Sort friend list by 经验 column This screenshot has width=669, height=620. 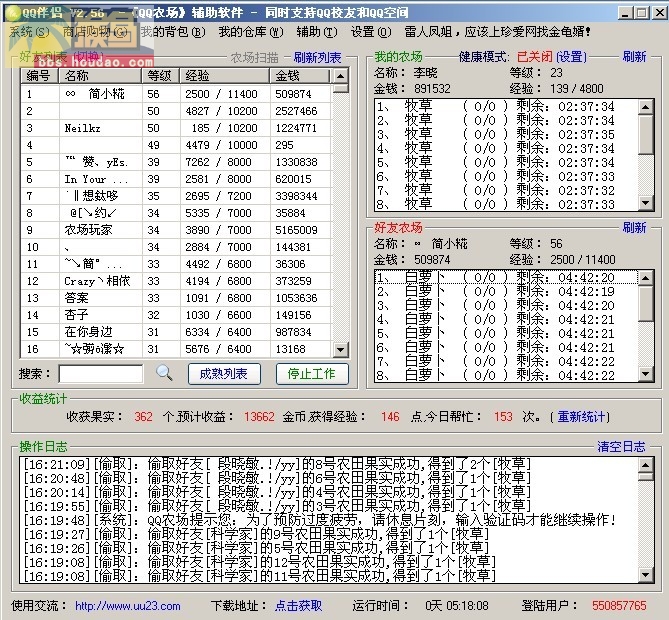[x=225, y=76]
